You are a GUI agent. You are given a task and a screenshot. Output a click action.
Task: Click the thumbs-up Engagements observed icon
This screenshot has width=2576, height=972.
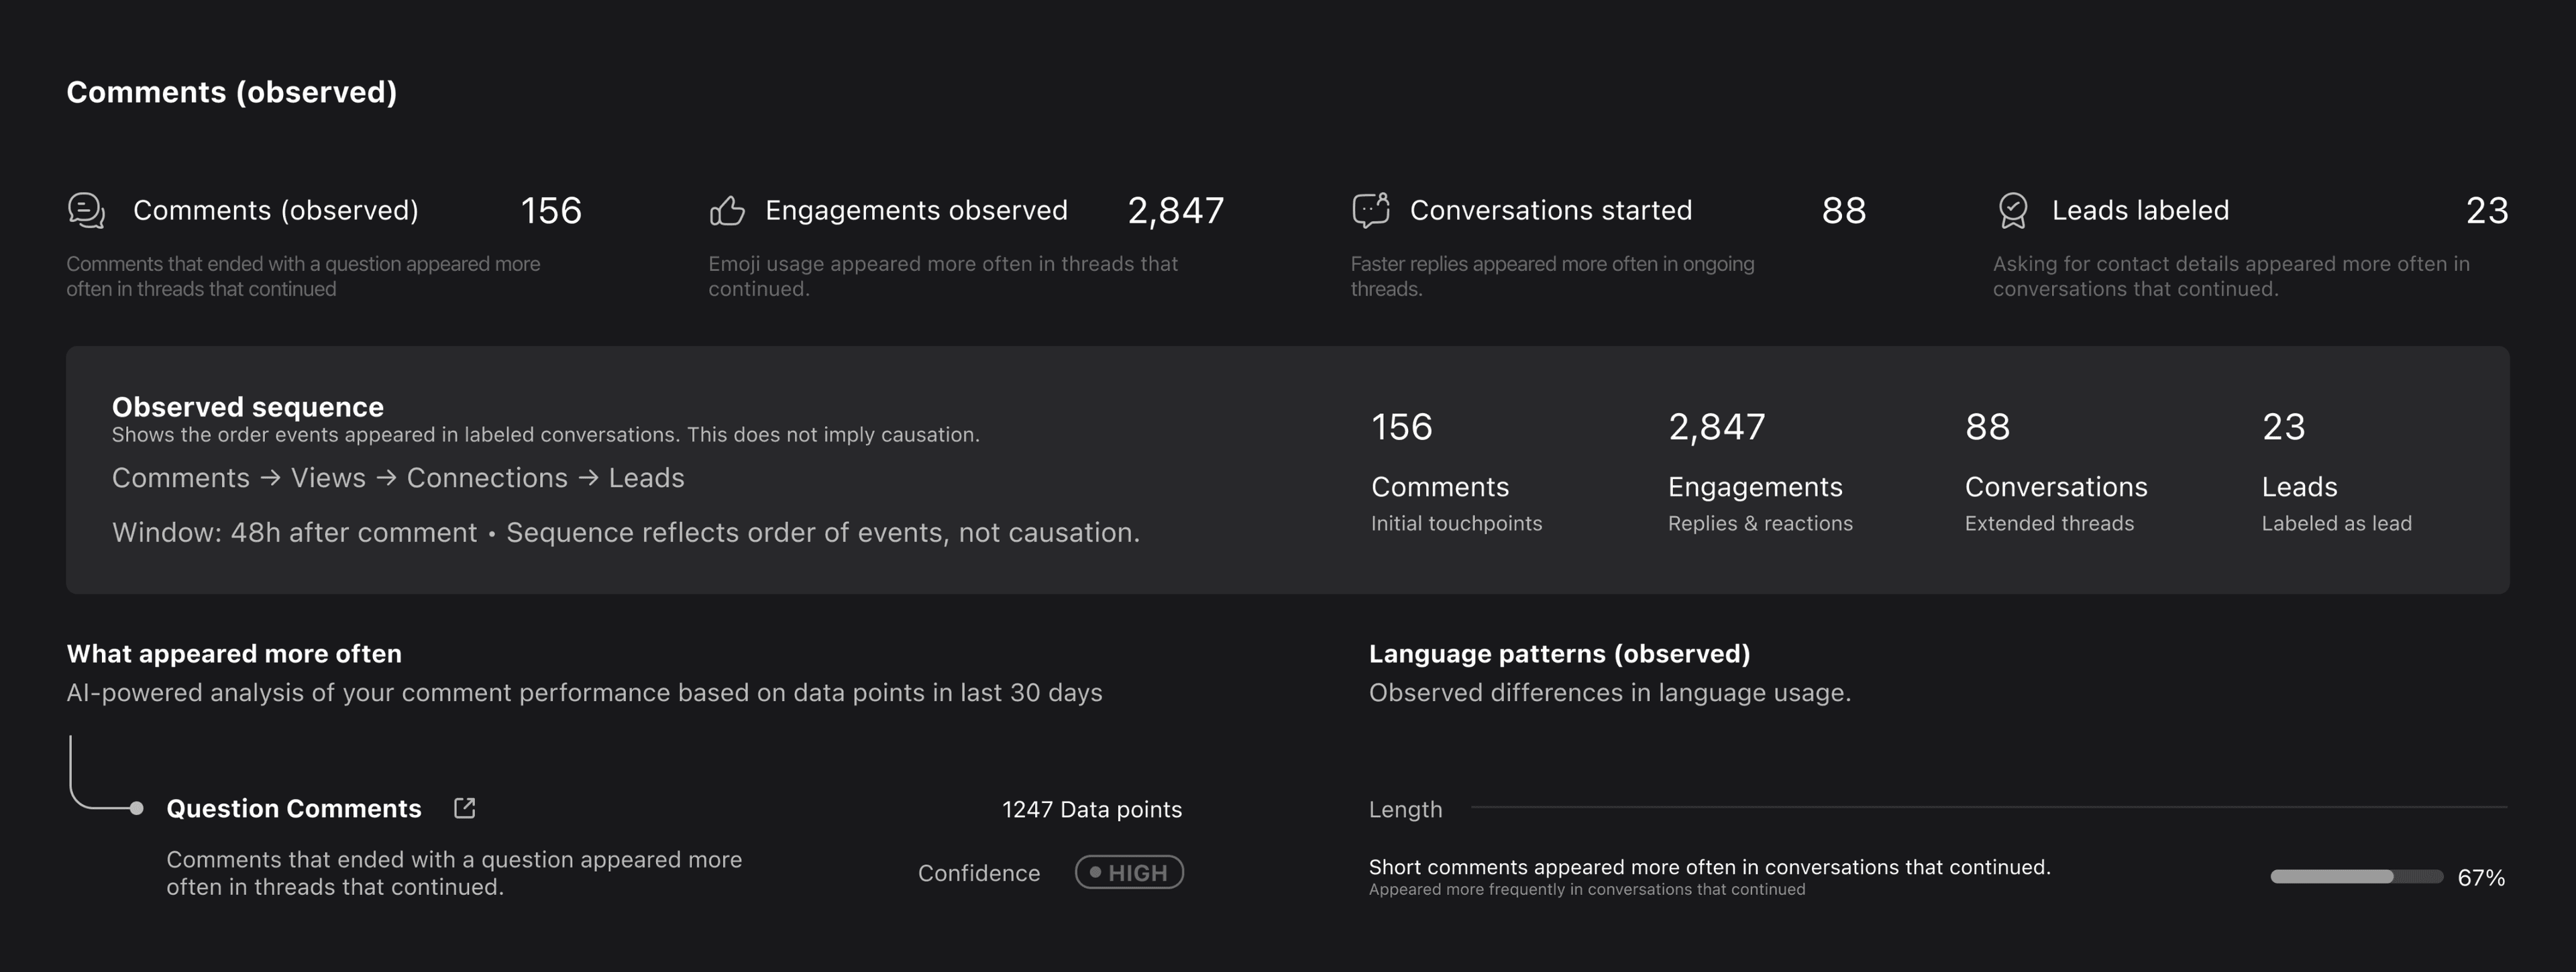[x=727, y=211]
